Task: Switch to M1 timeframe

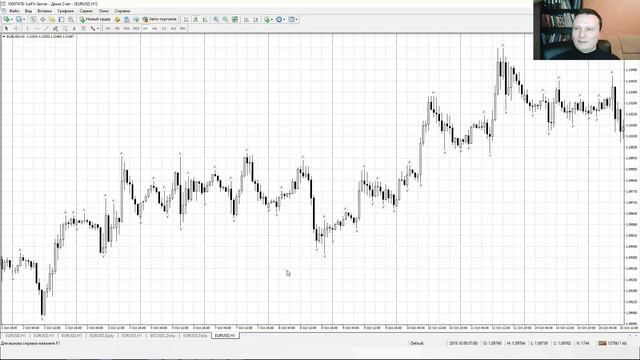Action: click(108, 28)
